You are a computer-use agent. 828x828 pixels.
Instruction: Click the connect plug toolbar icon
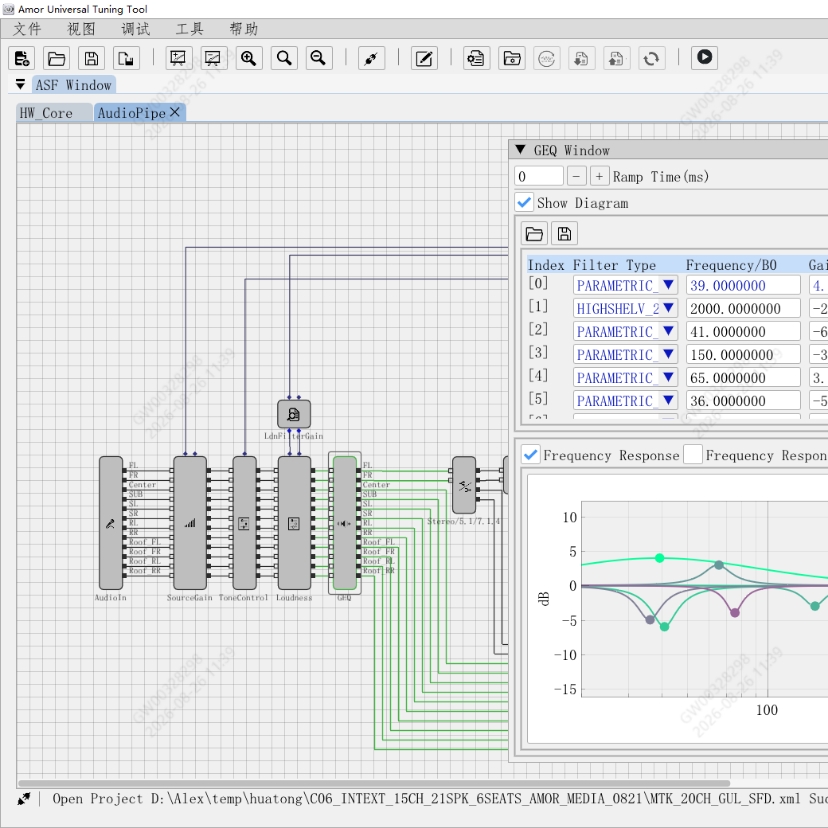371,58
